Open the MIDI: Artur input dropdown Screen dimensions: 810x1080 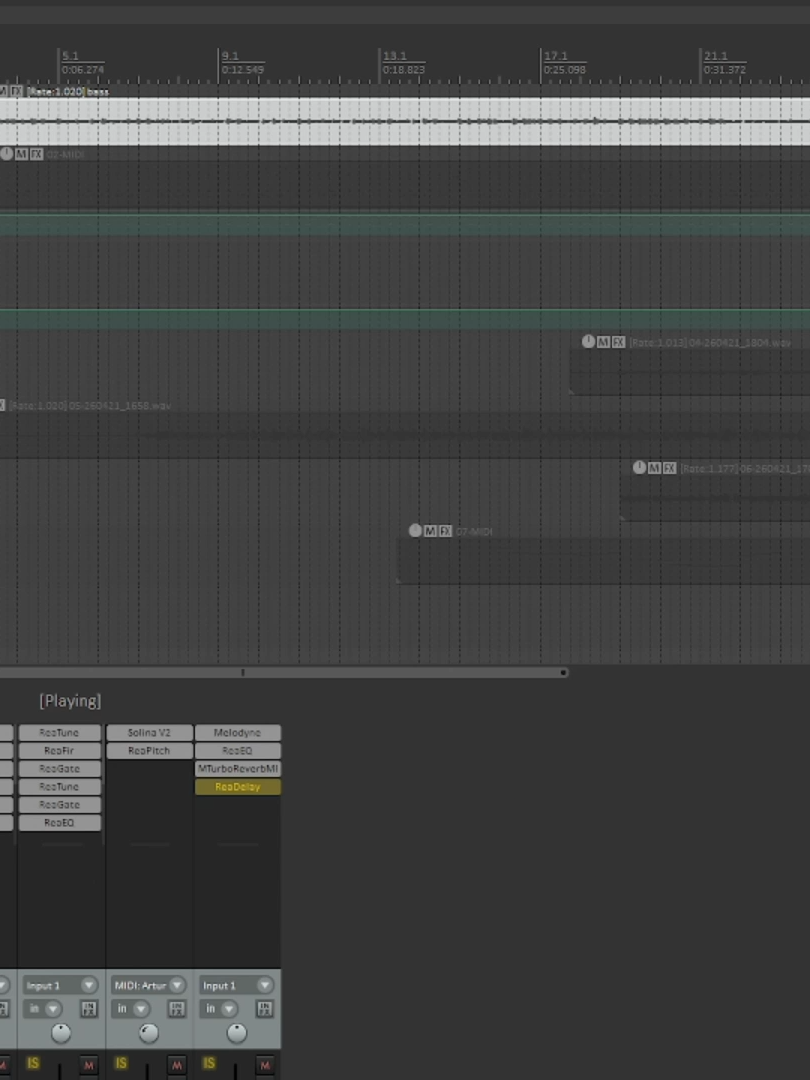pos(149,986)
